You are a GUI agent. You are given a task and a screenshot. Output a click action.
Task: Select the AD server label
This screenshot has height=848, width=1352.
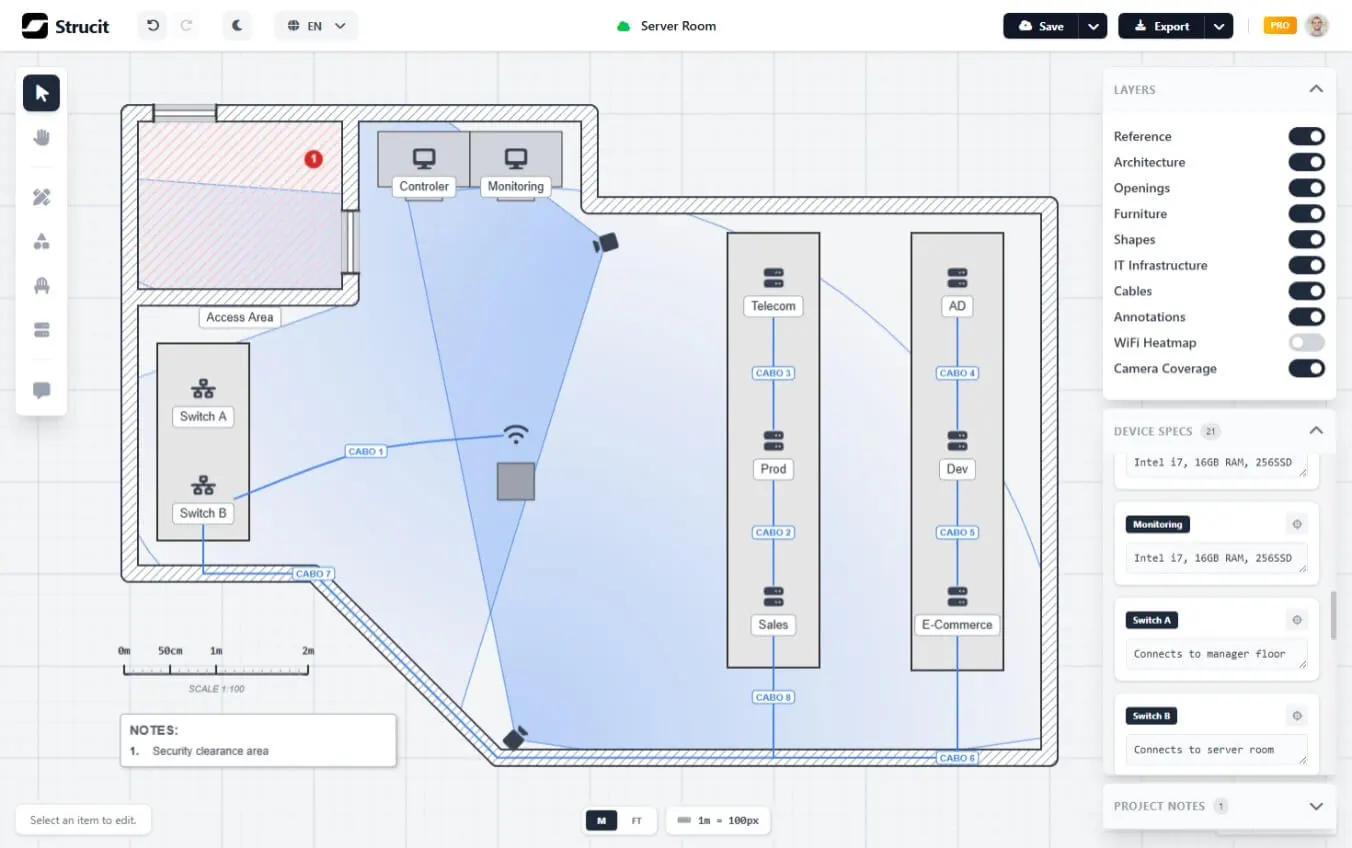click(x=957, y=306)
